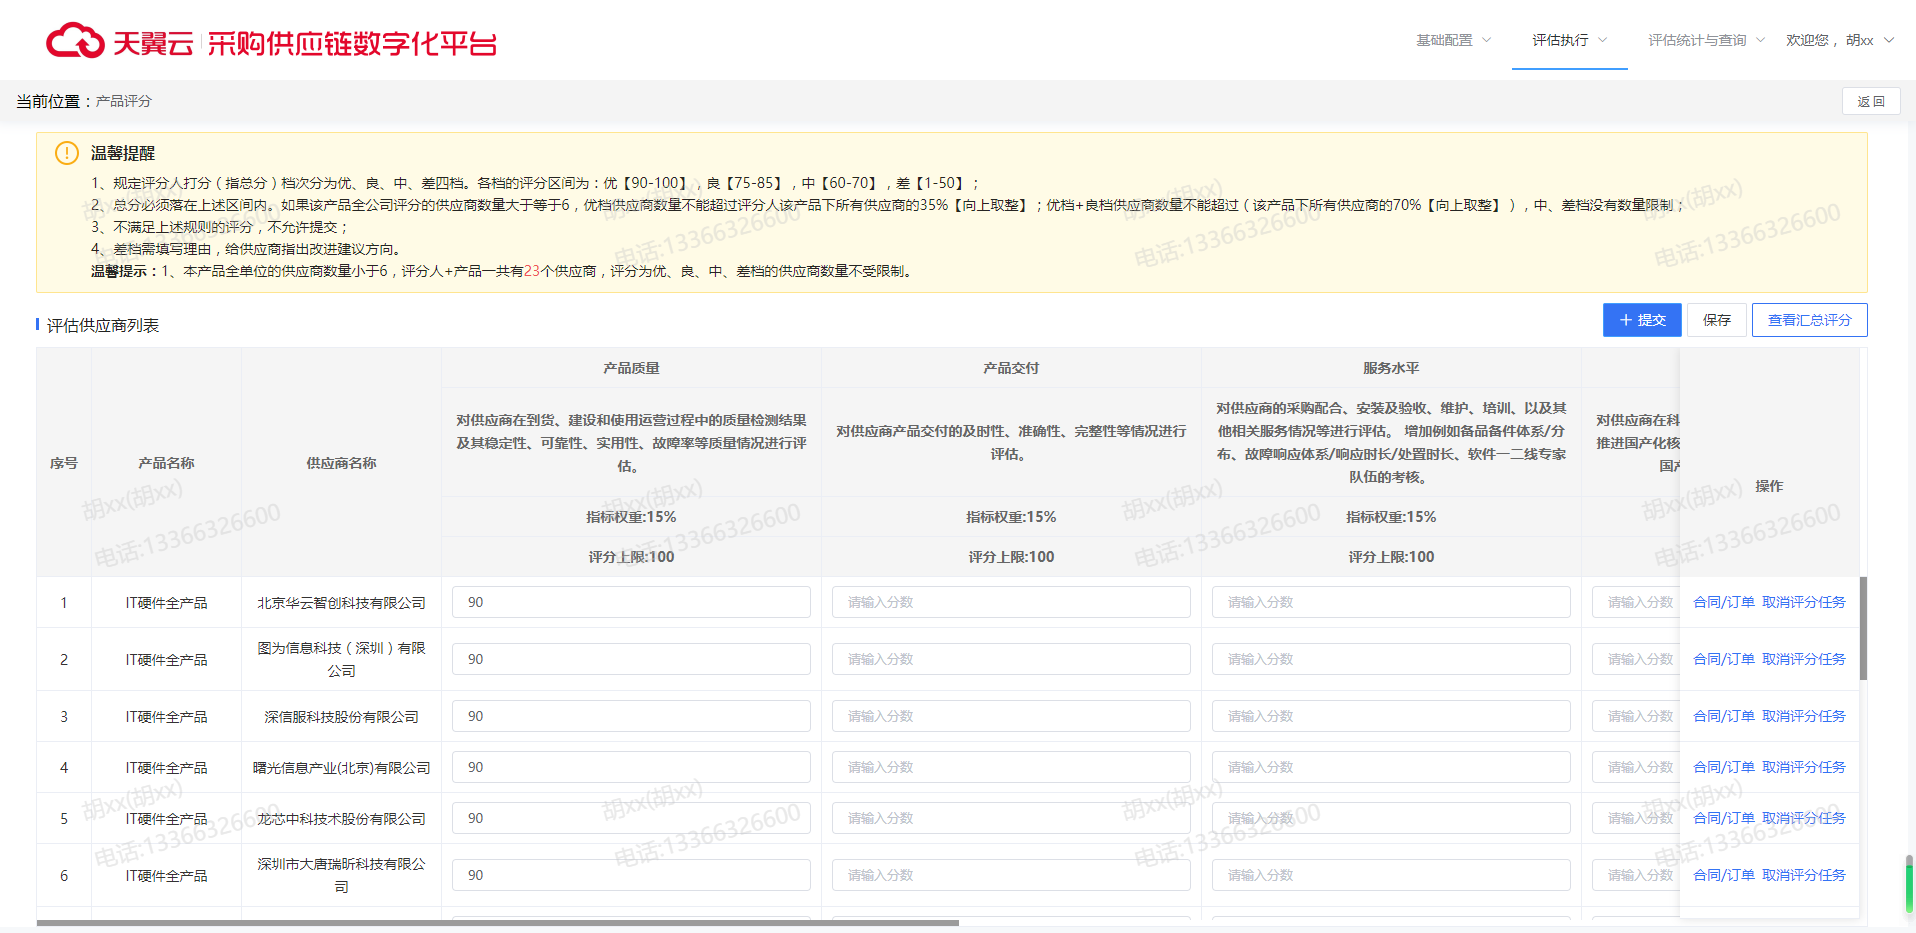Click the 保存 button

1717,320
